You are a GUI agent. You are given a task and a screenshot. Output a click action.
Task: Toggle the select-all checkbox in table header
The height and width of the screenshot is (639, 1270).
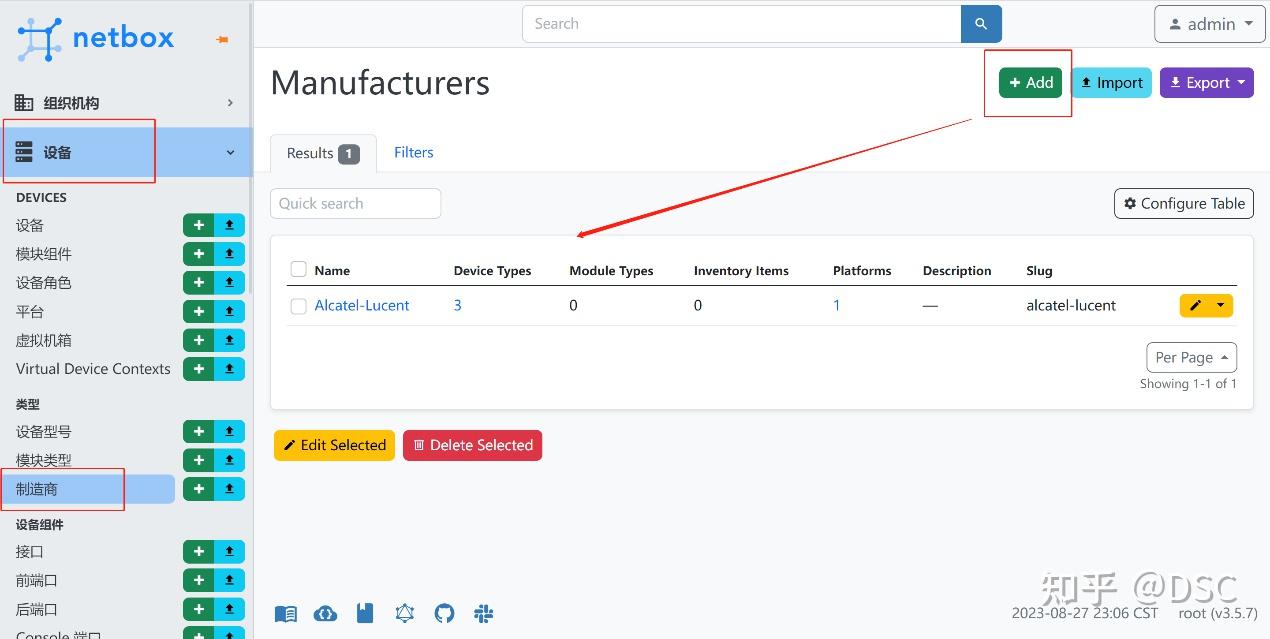[x=298, y=270]
